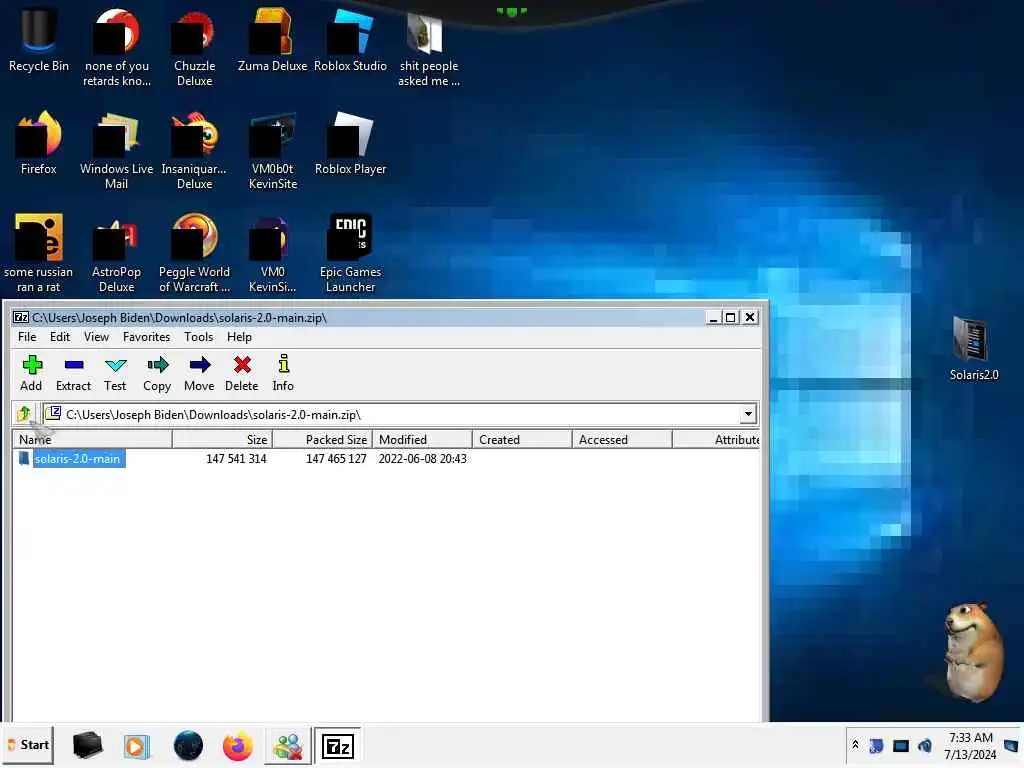Click modified date 2022-06-08 20:43

[x=423, y=458]
